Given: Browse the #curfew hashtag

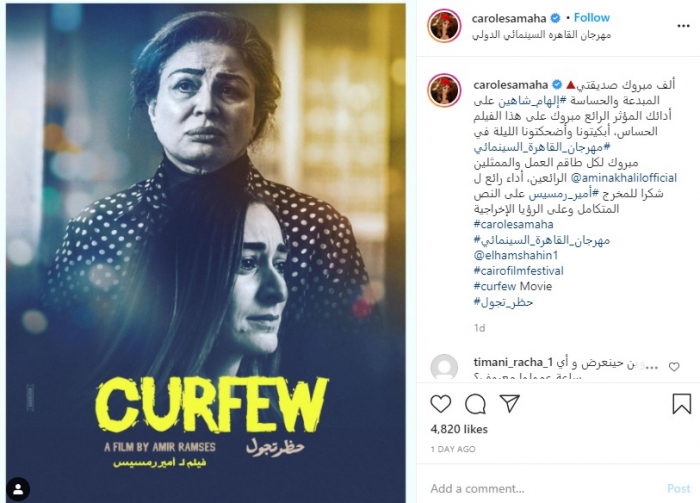Looking at the screenshot, I should [x=495, y=286].
